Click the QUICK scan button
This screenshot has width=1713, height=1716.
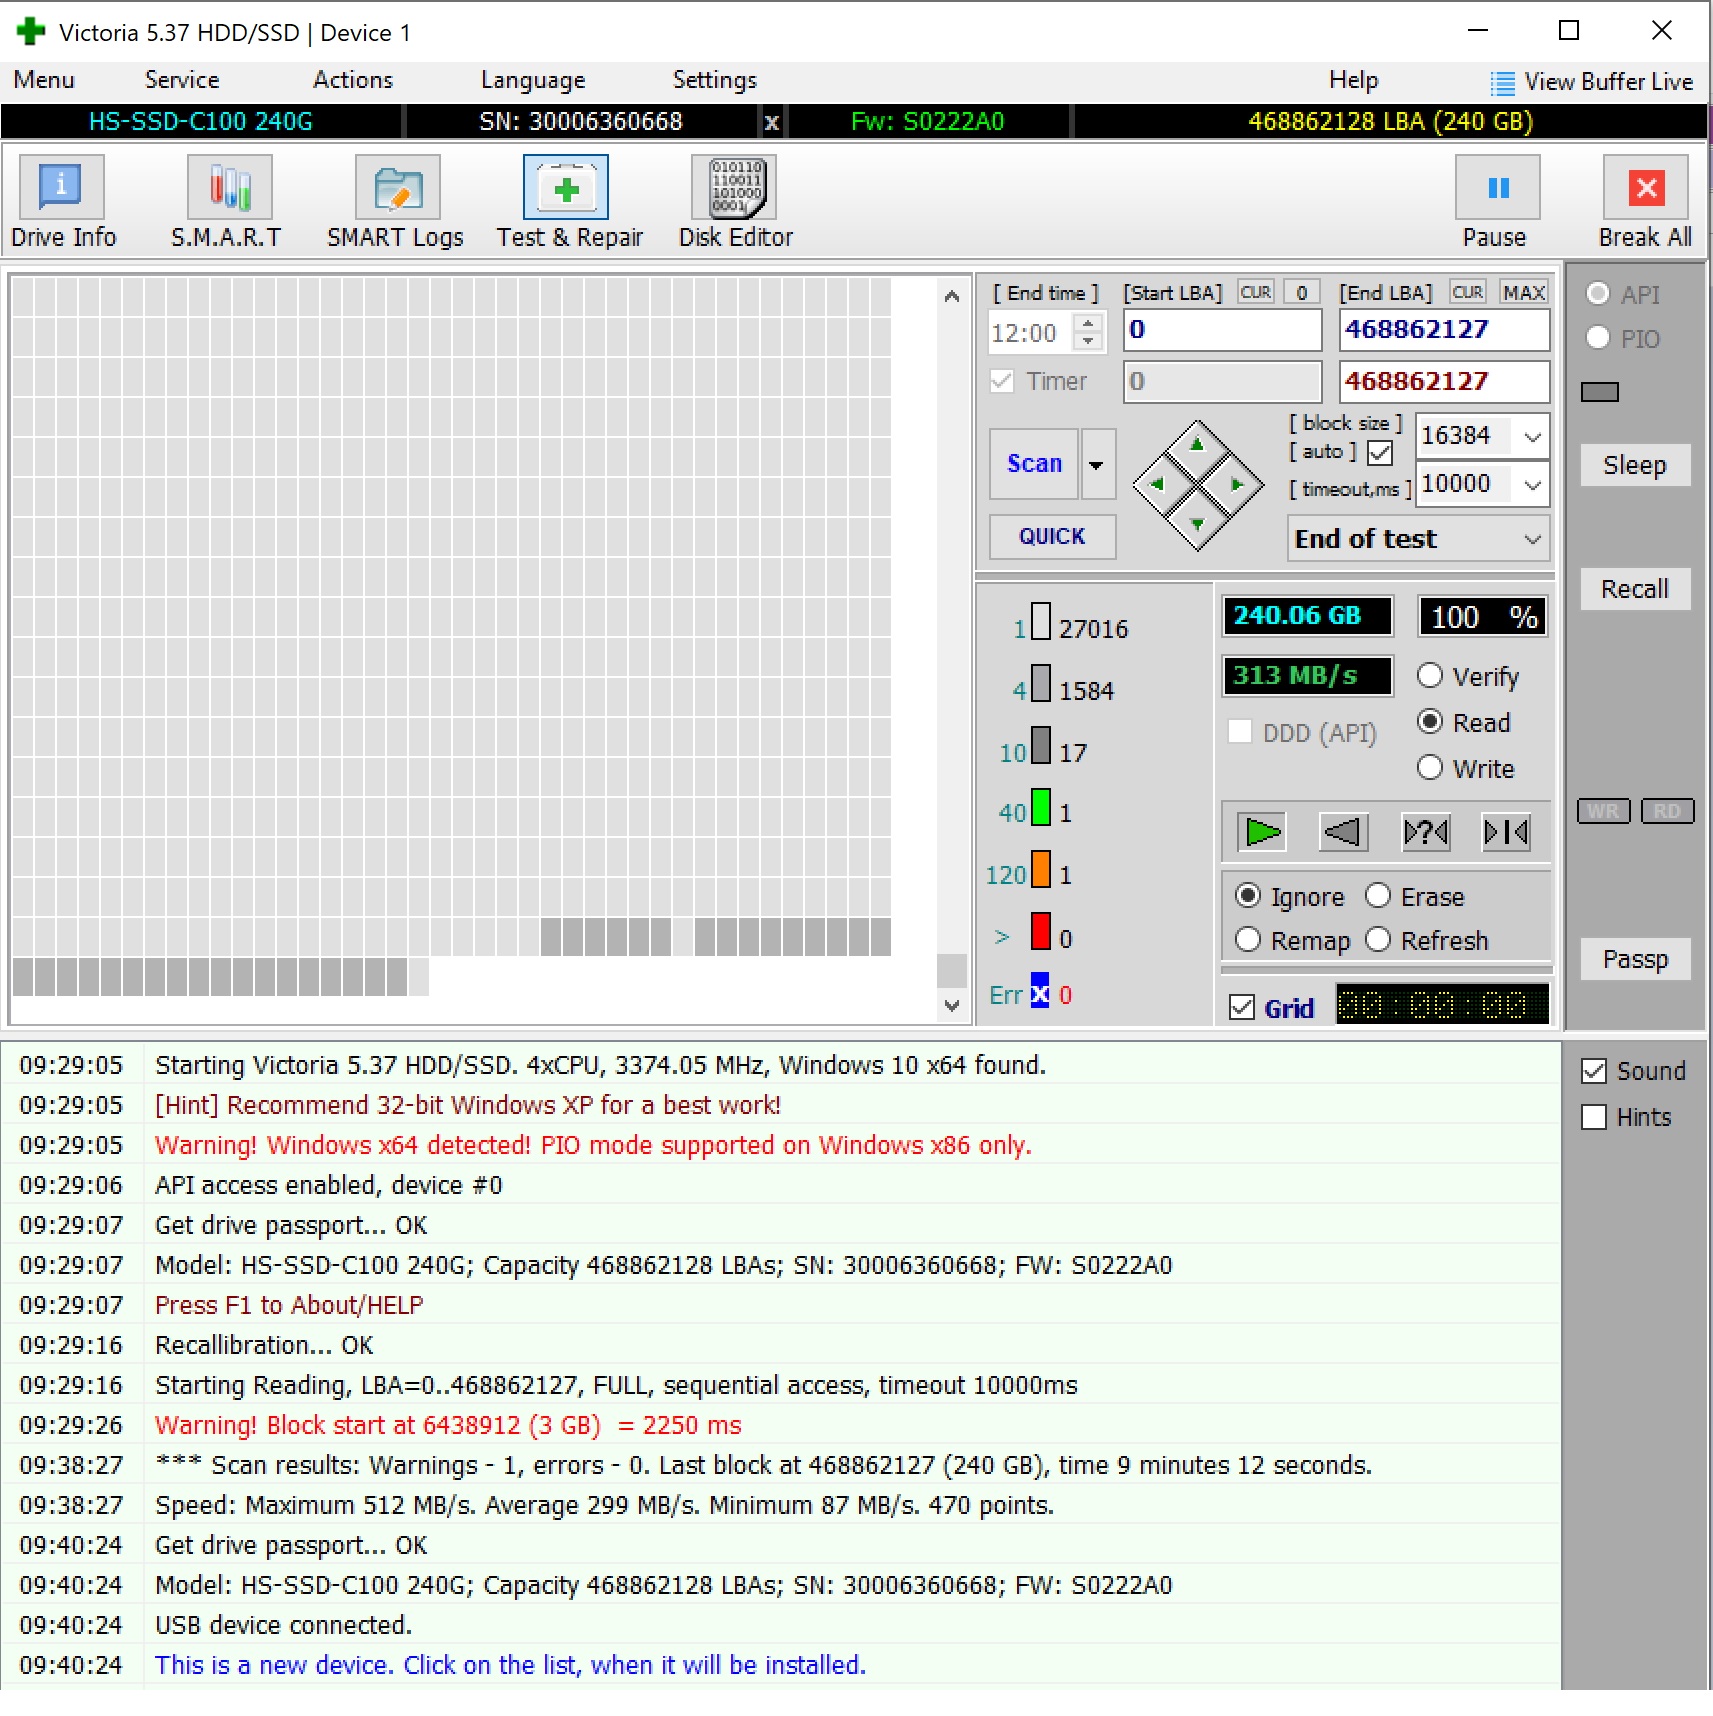(1052, 537)
